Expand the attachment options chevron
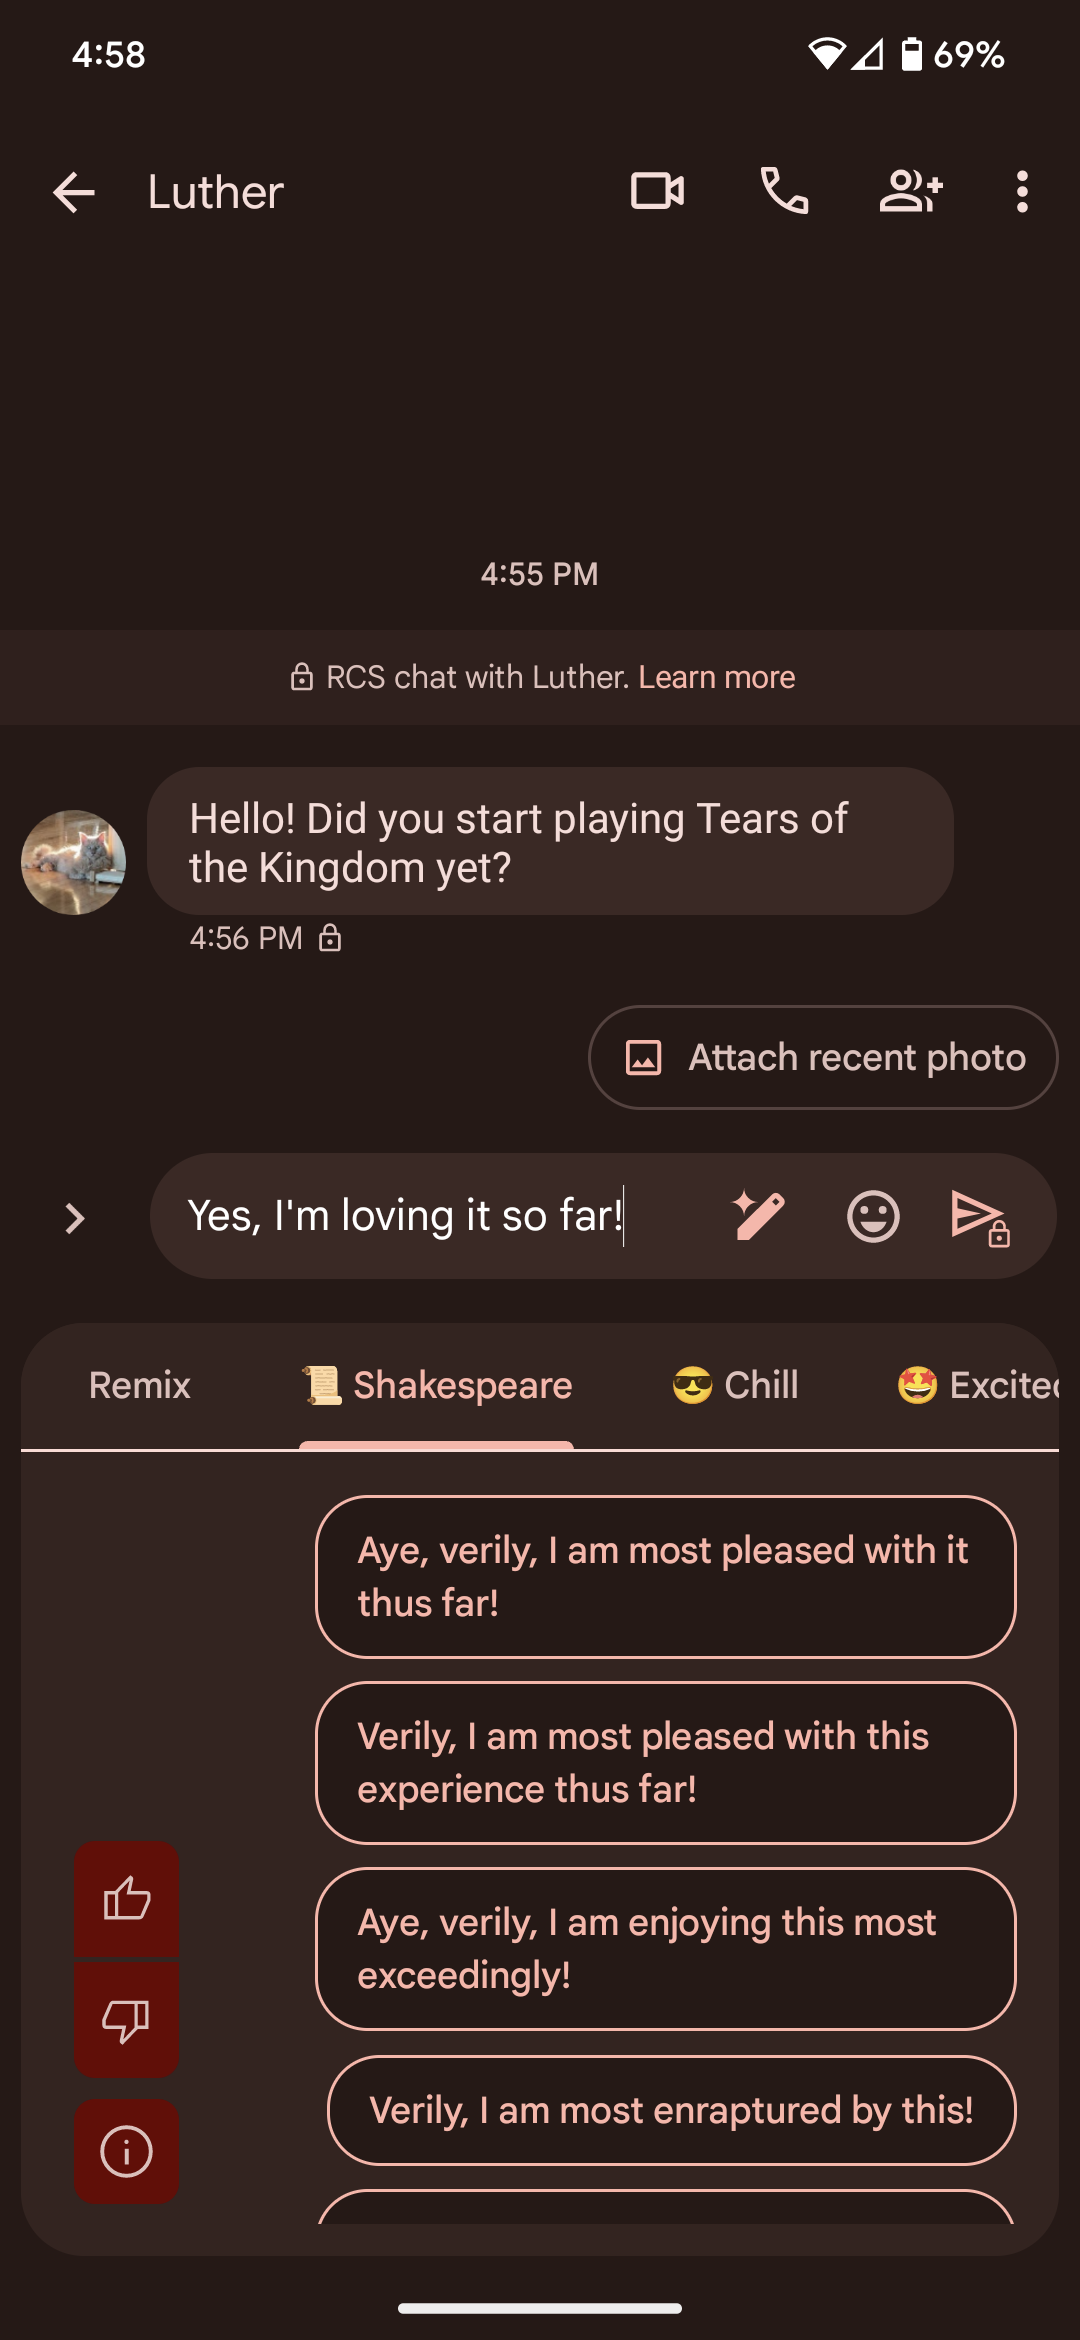1080x2340 pixels. pyautogui.click(x=74, y=1218)
